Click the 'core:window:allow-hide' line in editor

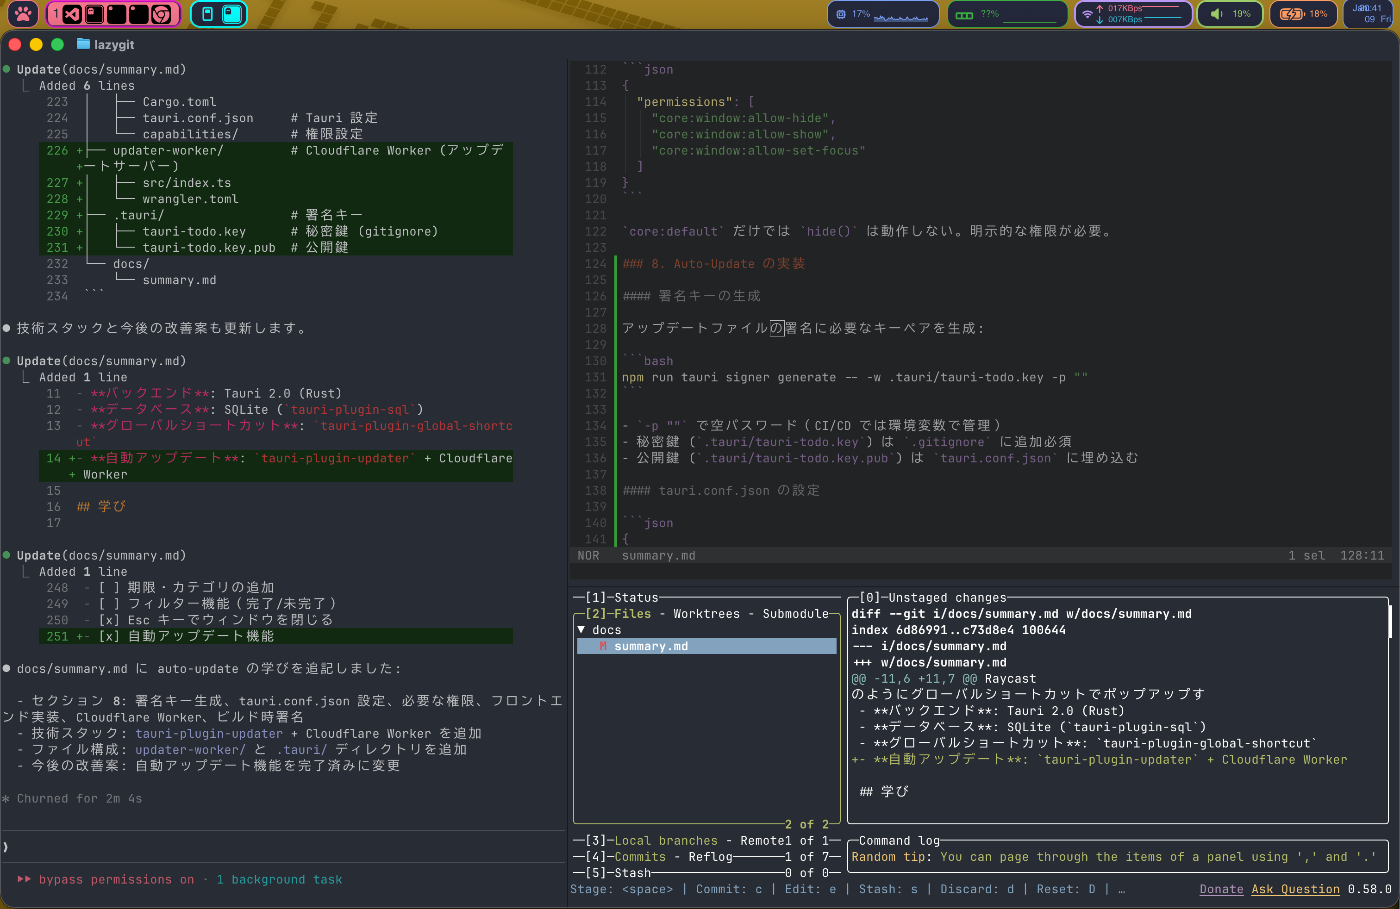click(x=743, y=118)
